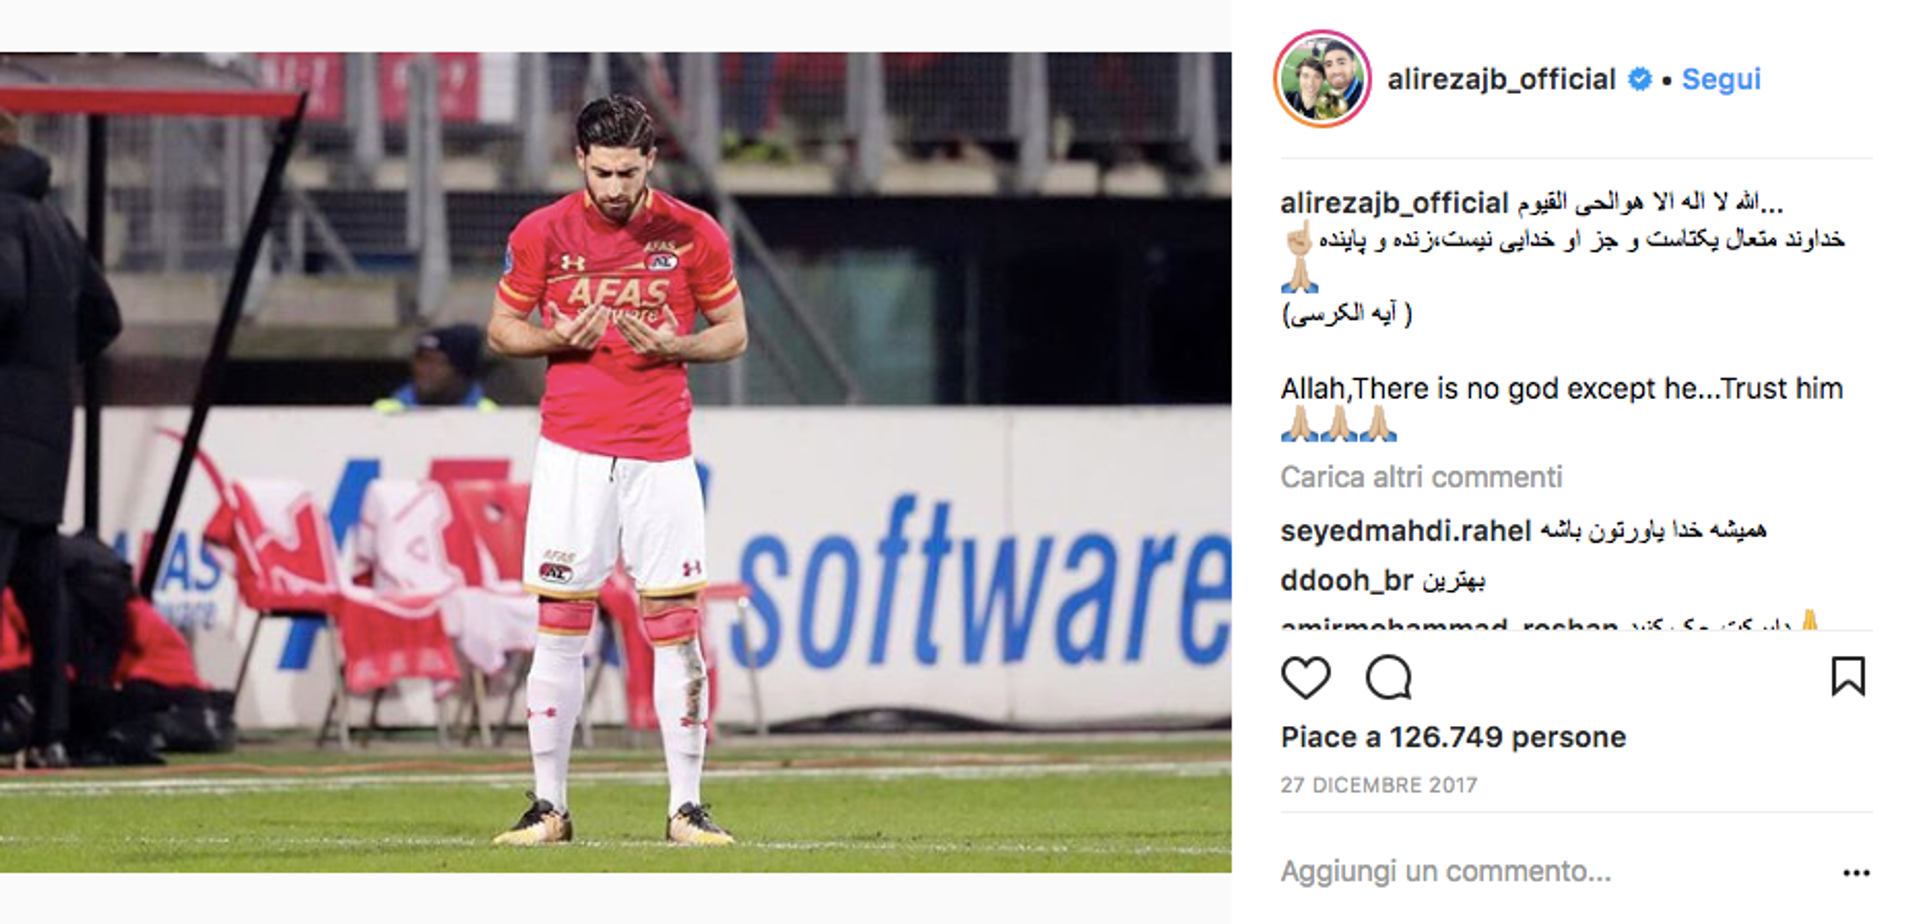Open the alirezajb_official username in the header
This screenshot has width=1920, height=924.
[x=1501, y=79]
